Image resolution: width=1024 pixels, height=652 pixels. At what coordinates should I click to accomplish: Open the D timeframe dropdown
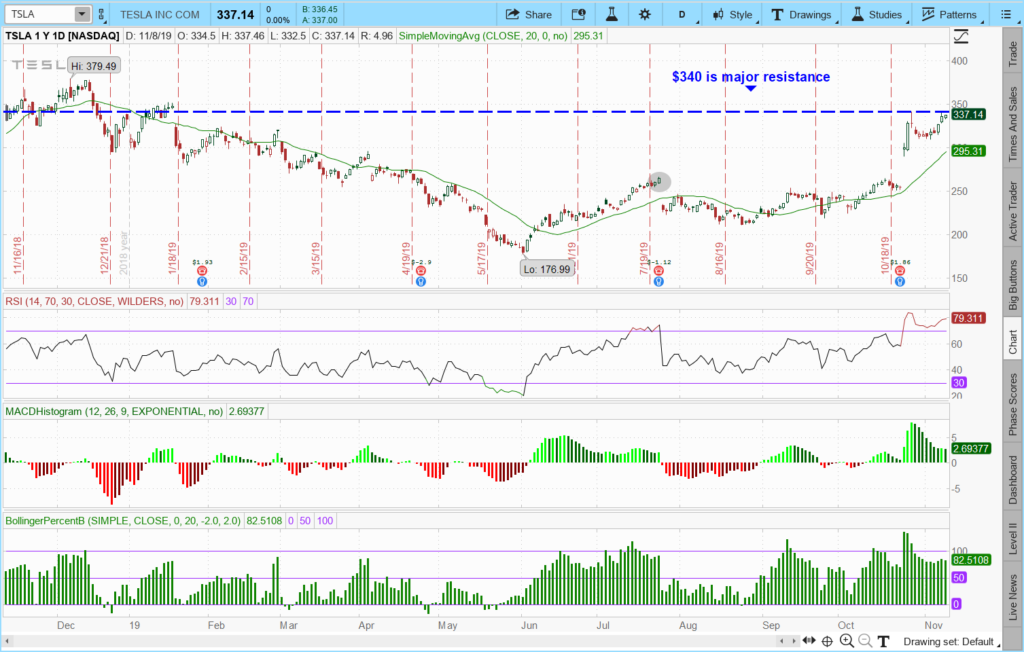[683, 14]
